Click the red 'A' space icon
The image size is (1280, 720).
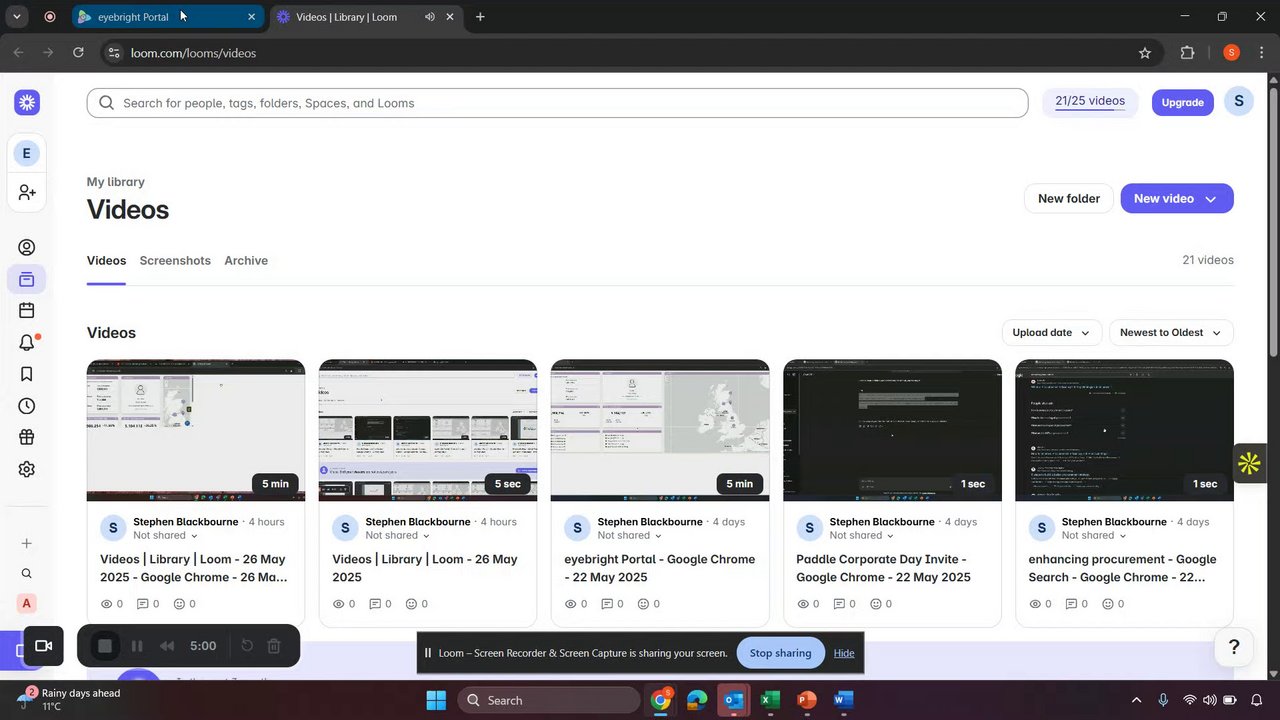point(27,603)
